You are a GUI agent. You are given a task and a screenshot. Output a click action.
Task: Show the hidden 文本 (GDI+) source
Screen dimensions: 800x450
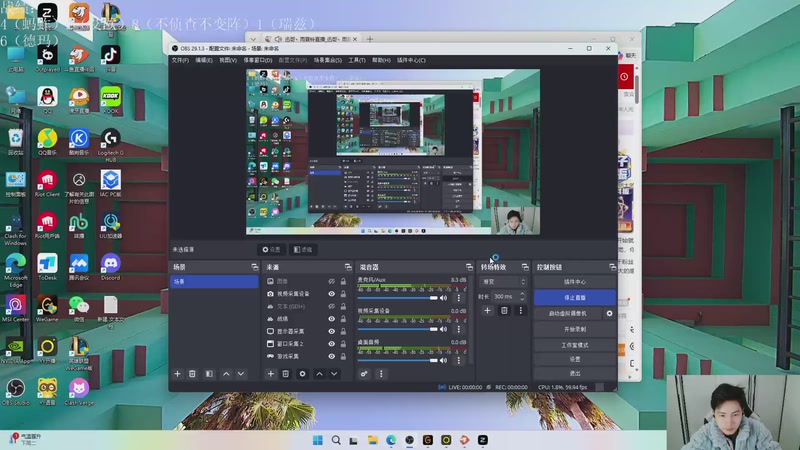(x=332, y=306)
